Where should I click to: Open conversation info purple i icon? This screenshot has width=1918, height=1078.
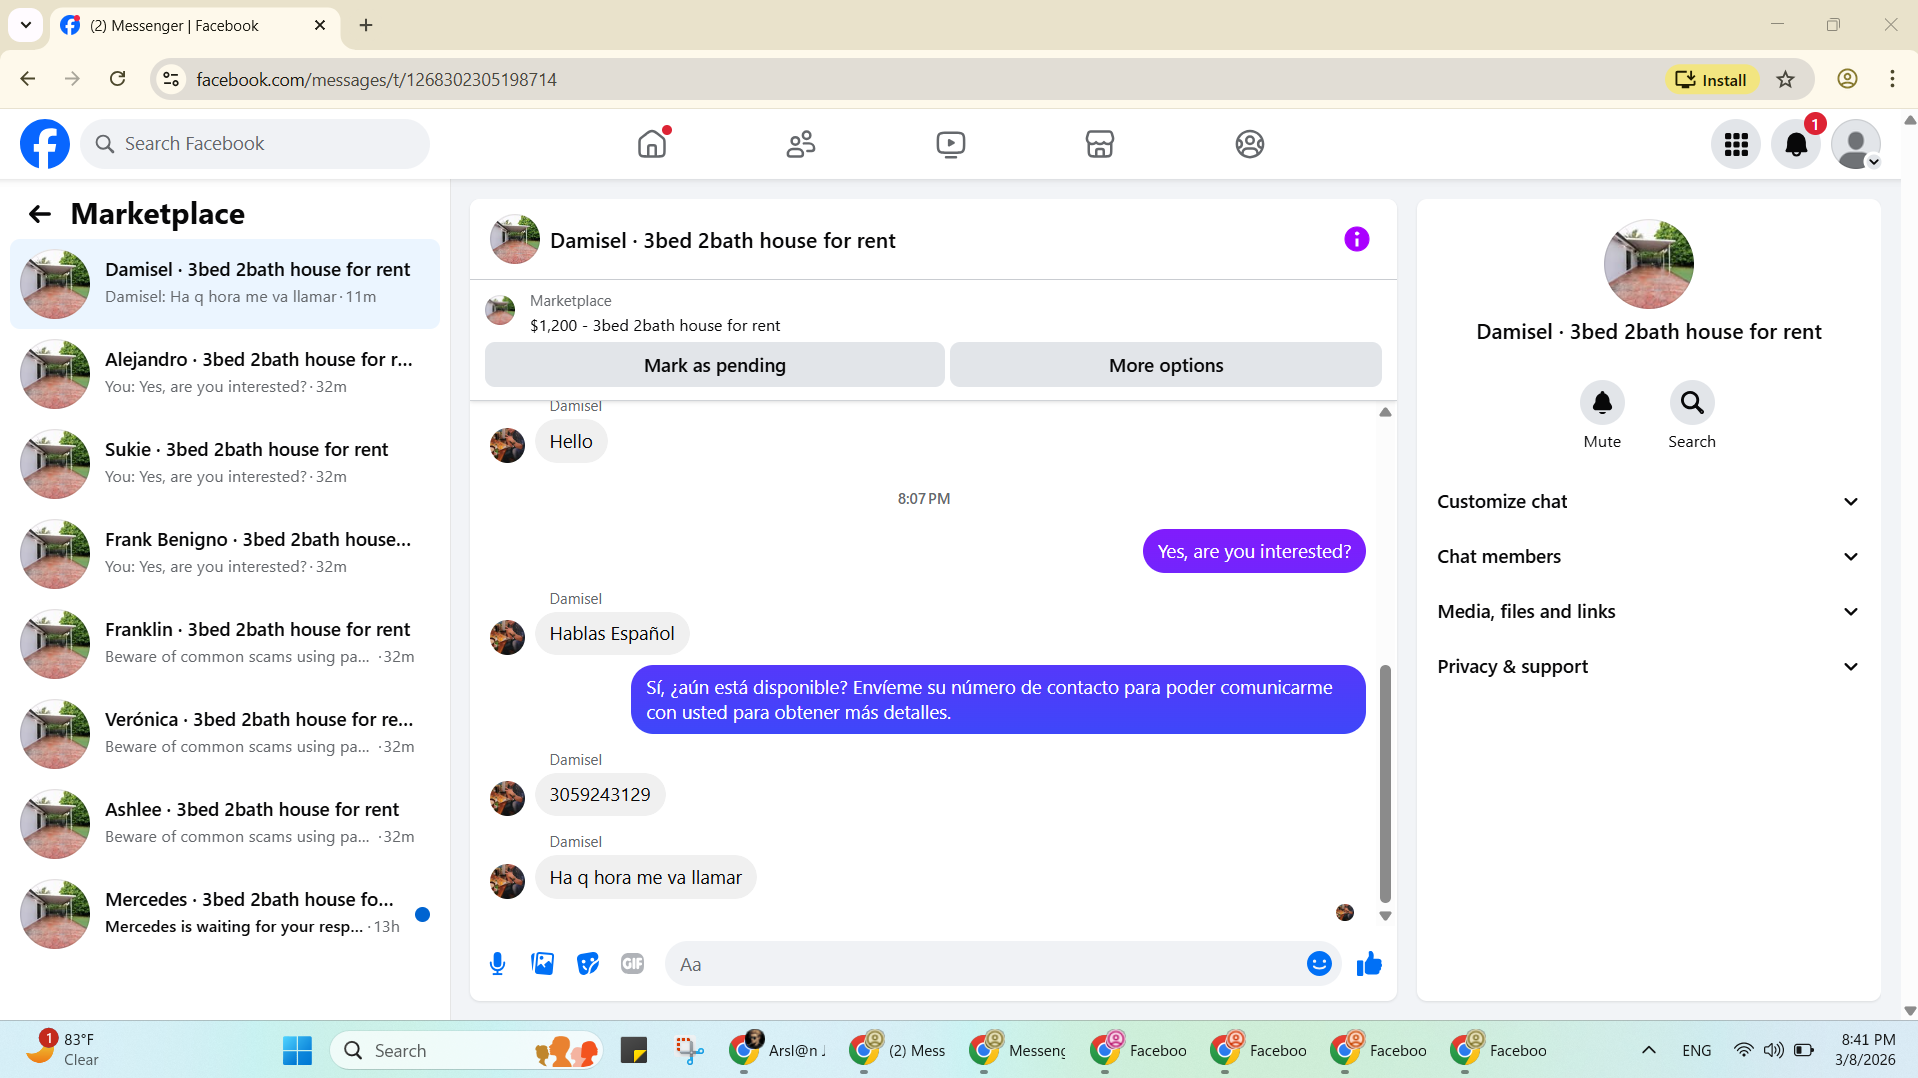tap(1356, 239)
